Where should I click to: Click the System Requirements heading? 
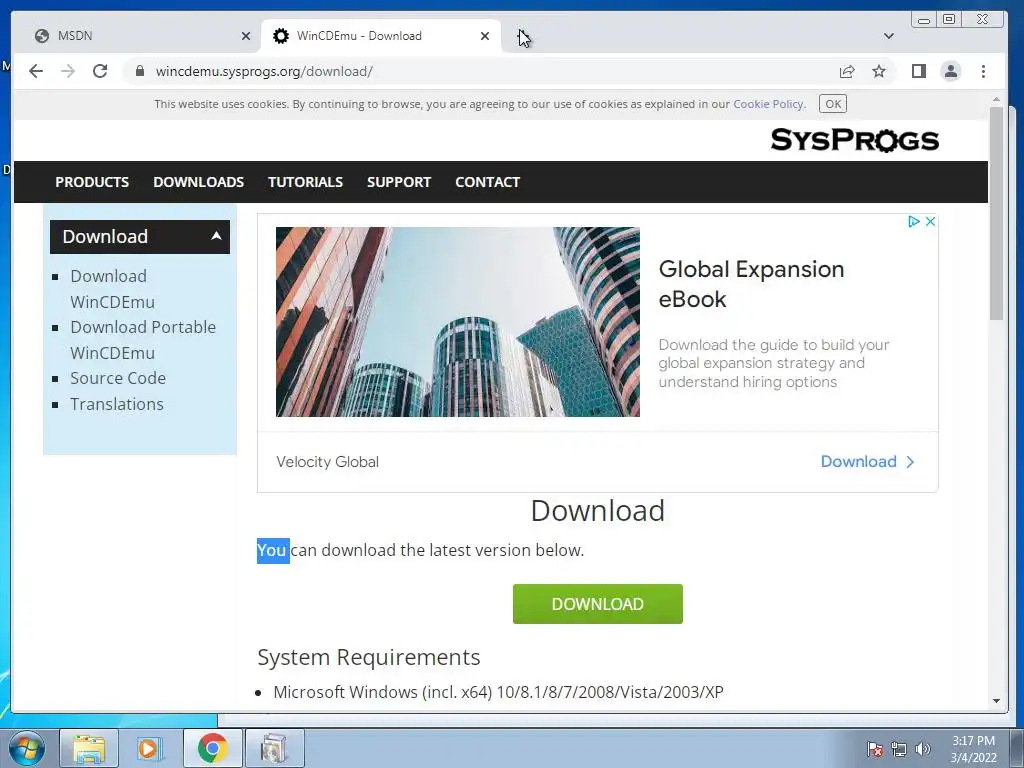[x=368, y=657]
